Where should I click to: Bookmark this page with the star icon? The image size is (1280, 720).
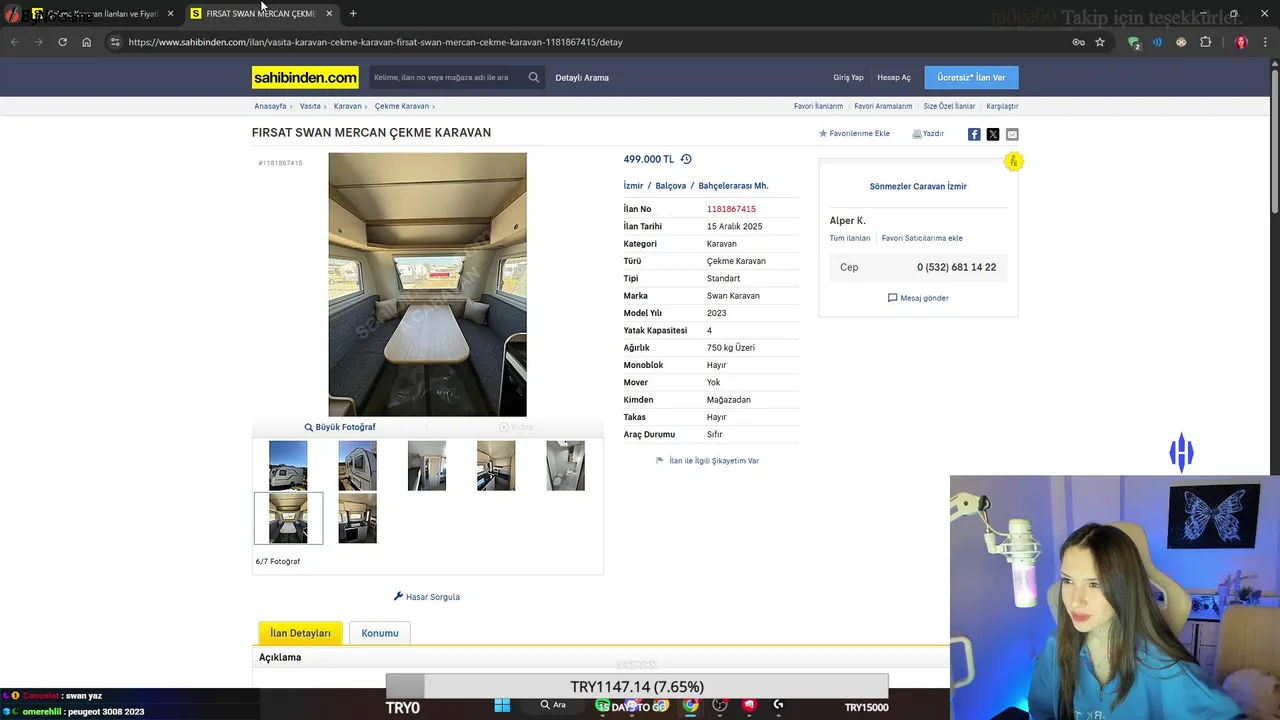click(x=1100, y=42)
